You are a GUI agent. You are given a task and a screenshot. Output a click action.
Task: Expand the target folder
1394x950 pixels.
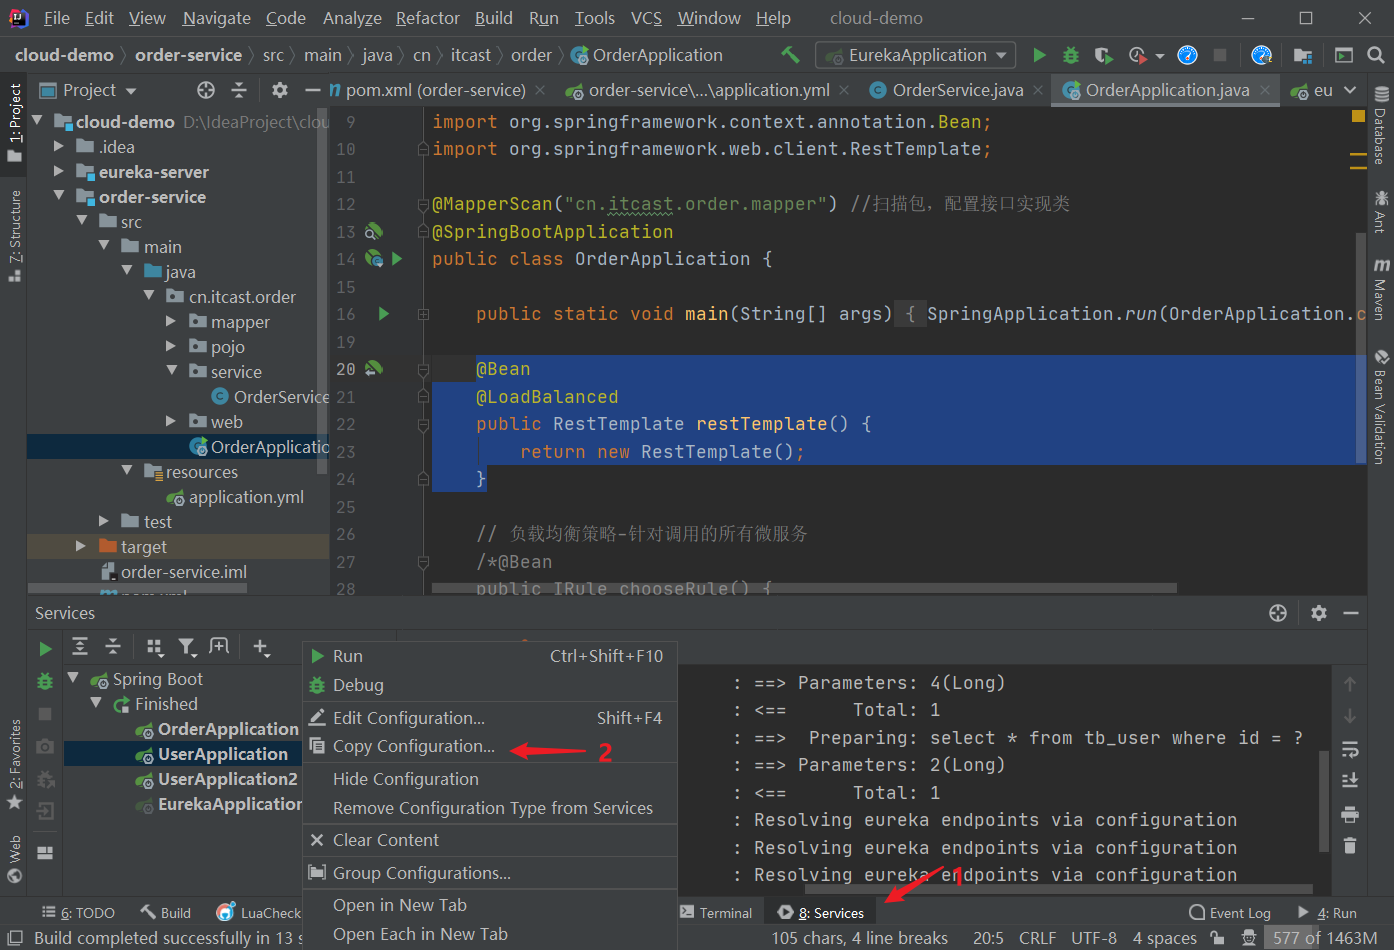tap(81, 546)
